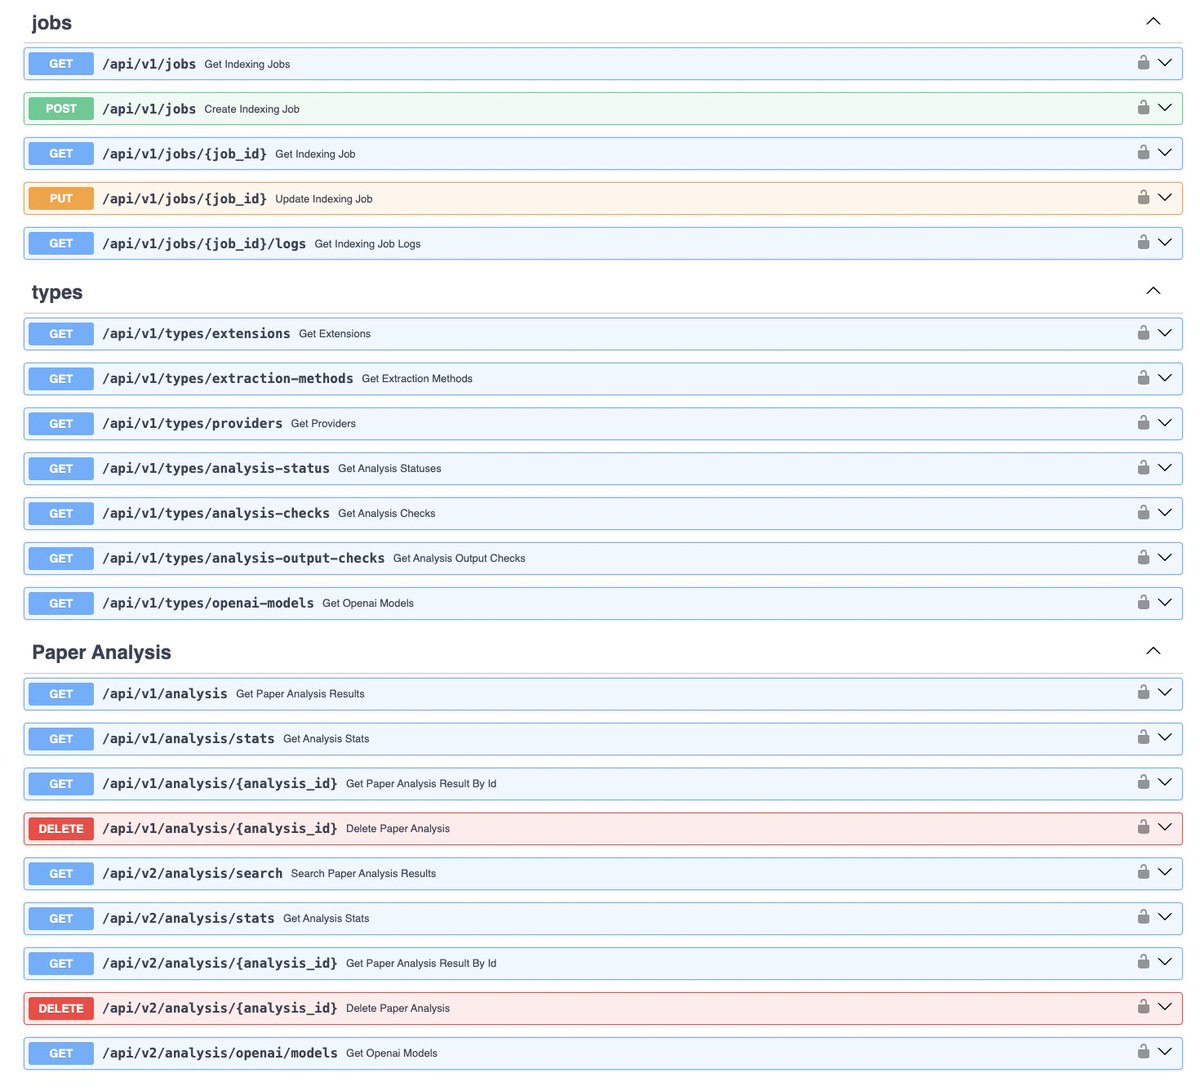The width and height of the screenshot is (1200, 1091).
Task: Click the GET badge for /api/v2/analysis/search
Action: pos(61,874)
